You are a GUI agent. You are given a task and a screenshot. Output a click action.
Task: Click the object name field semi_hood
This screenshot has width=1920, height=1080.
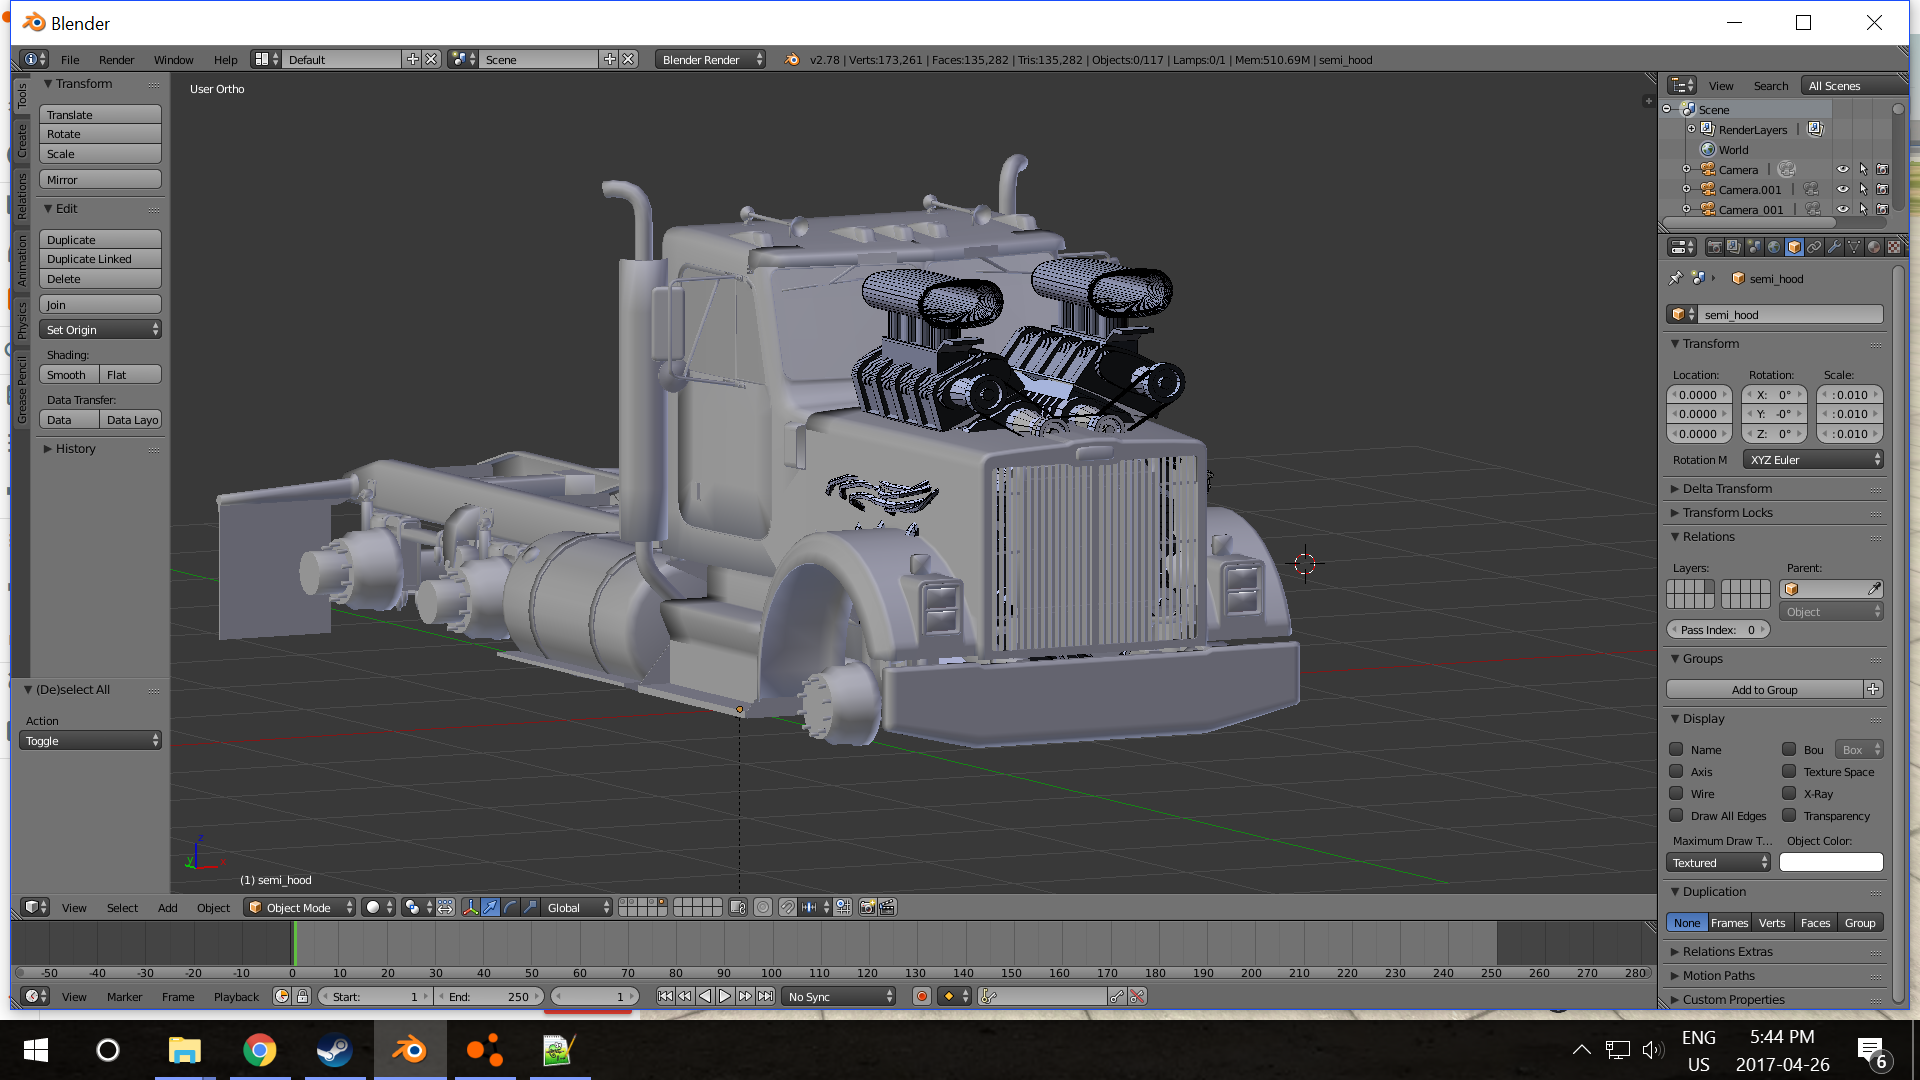click(1792, 314)
